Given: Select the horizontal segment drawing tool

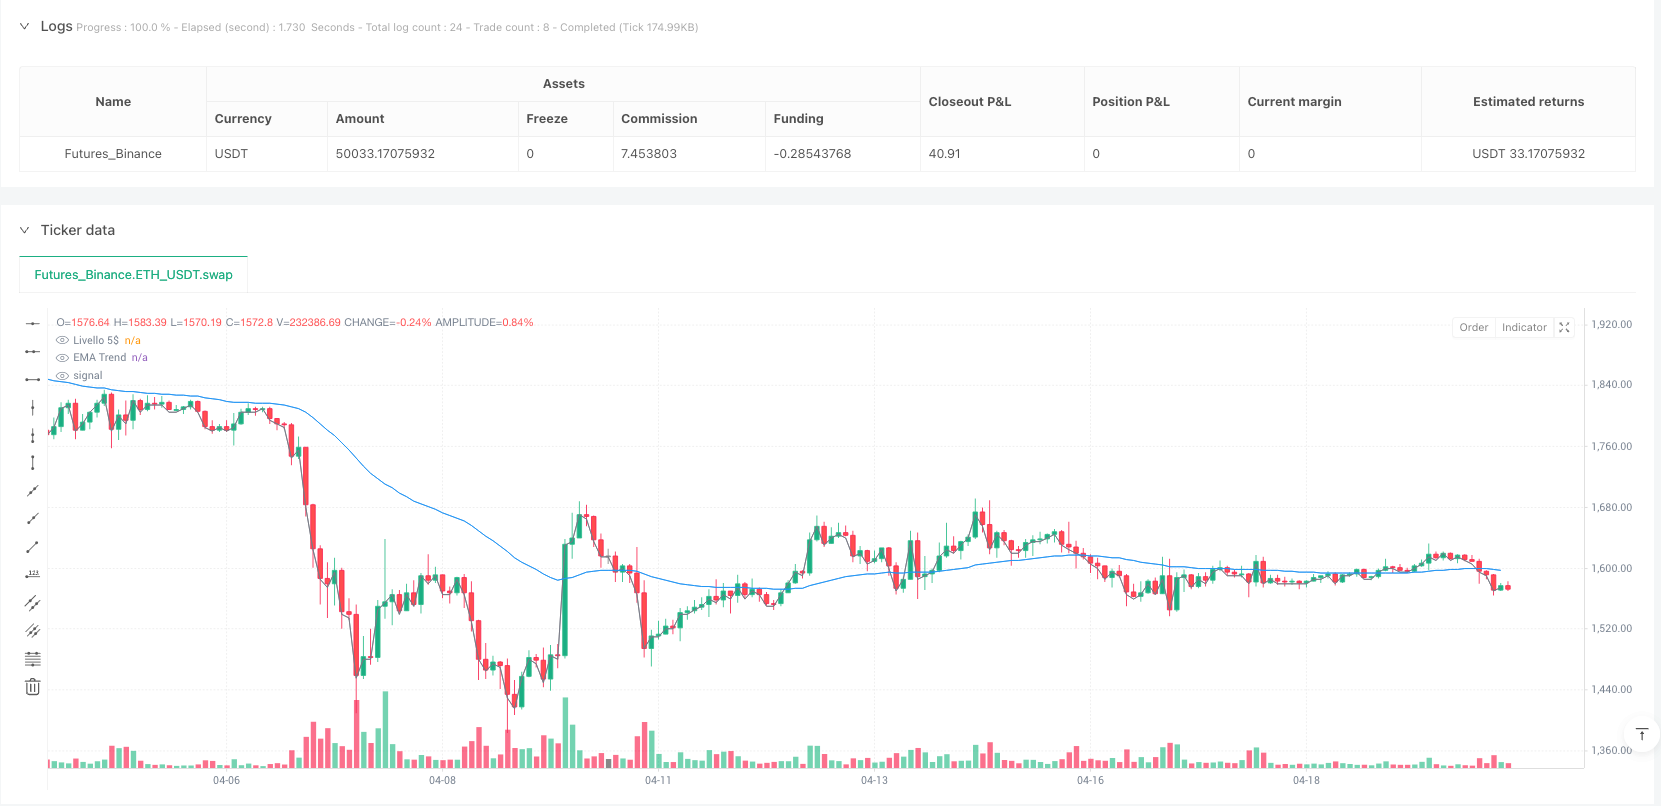Looking at the screenshot, I should point(33,379).
